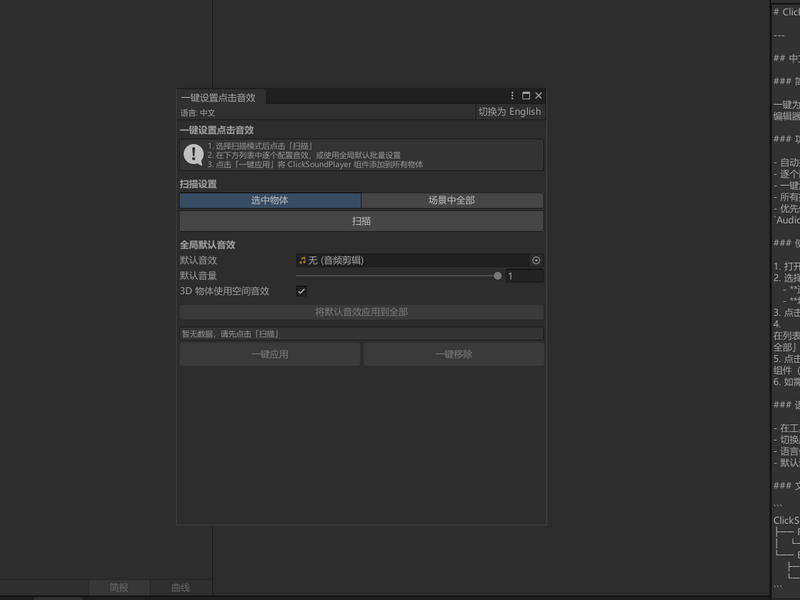Click the 扫描设置 section heading
The width and height of the screenshot is (800, 600).
198,184
